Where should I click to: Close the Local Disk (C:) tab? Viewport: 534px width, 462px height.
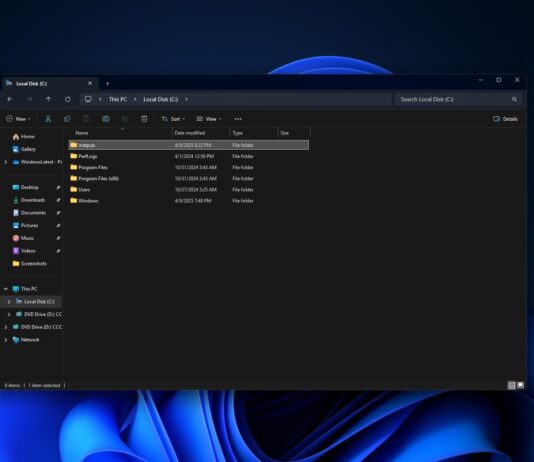[90, 83]
